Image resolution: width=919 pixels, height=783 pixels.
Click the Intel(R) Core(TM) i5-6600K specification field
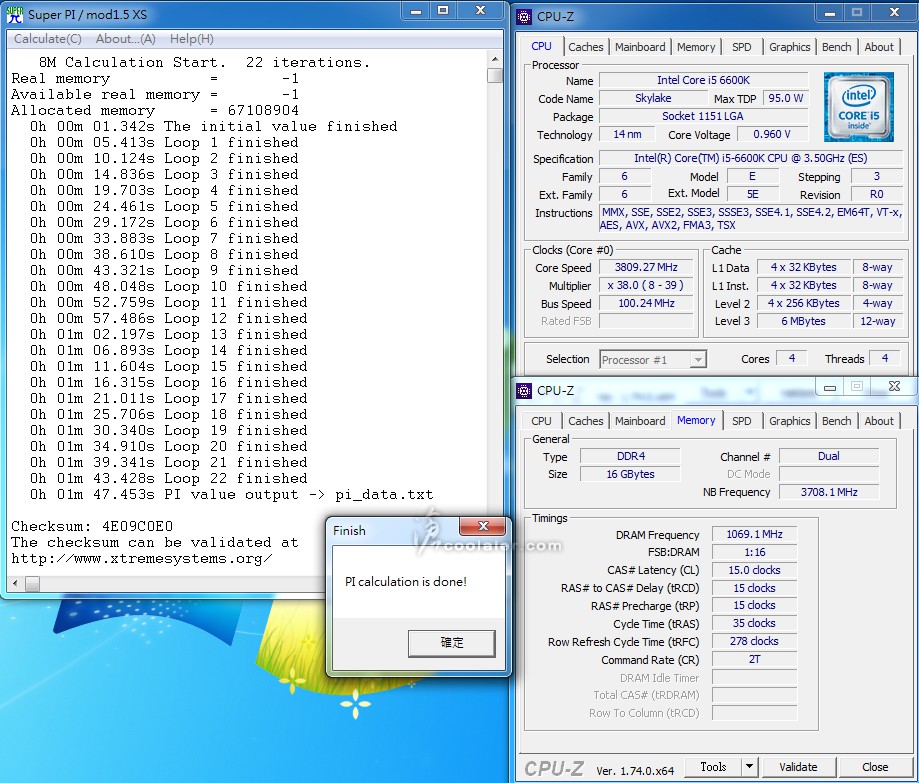[x=751, y=158]
